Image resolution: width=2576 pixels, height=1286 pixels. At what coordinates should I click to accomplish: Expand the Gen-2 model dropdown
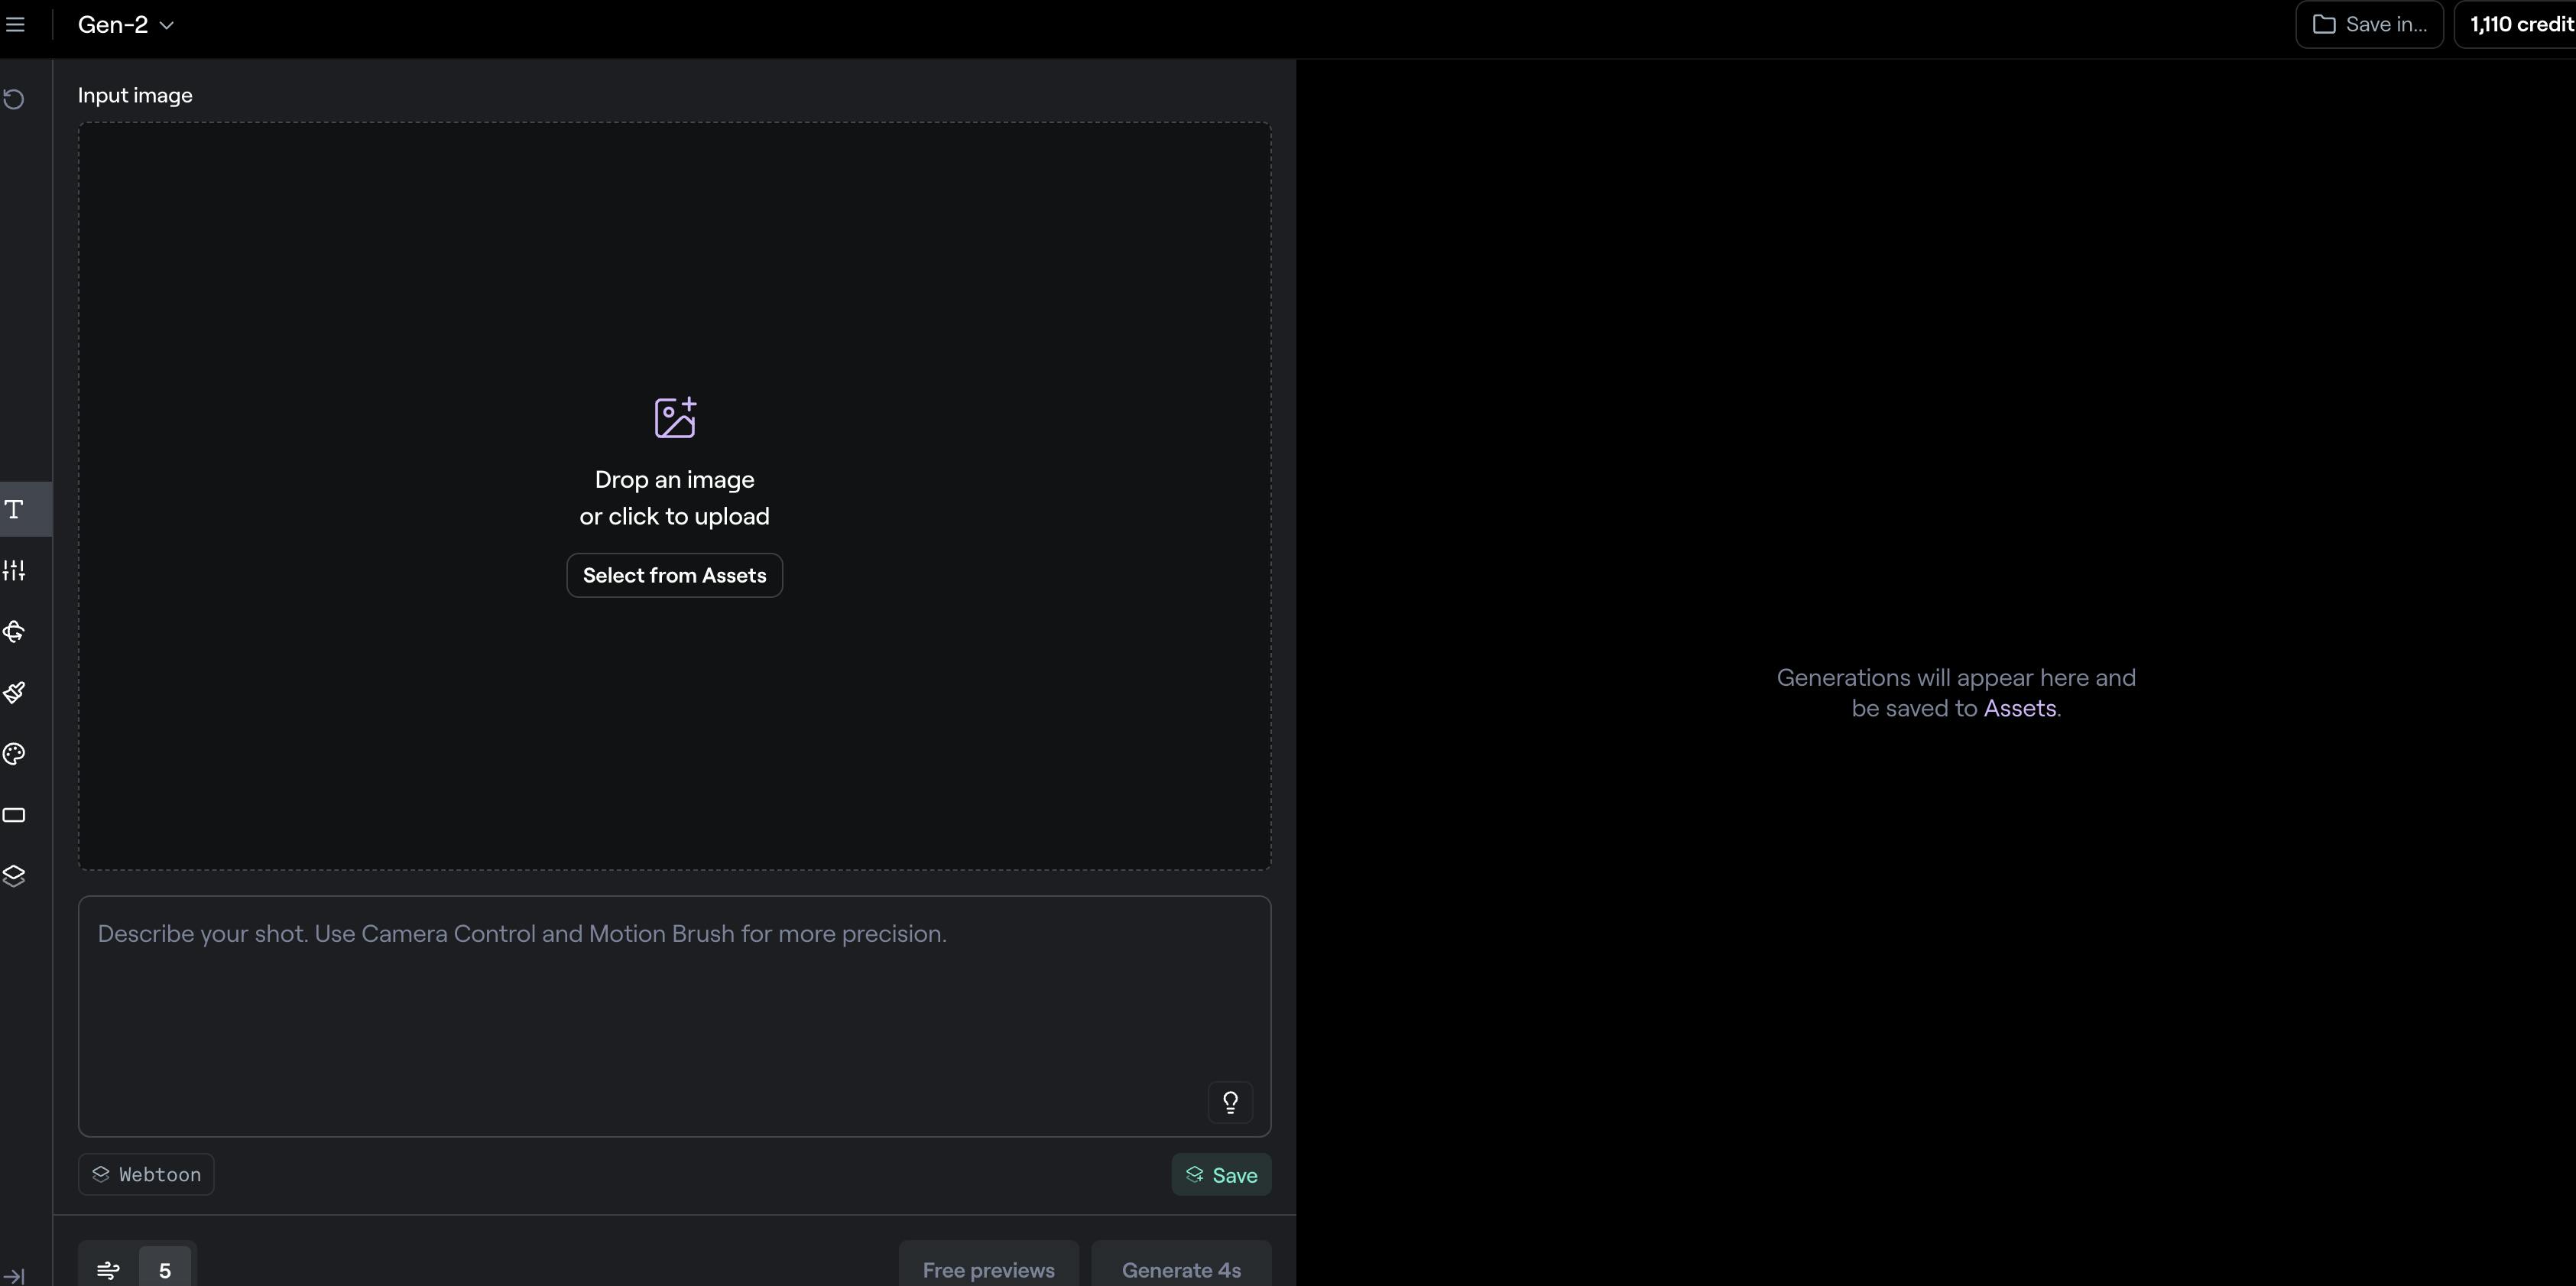pyautogui.click(x=126, y=25)
